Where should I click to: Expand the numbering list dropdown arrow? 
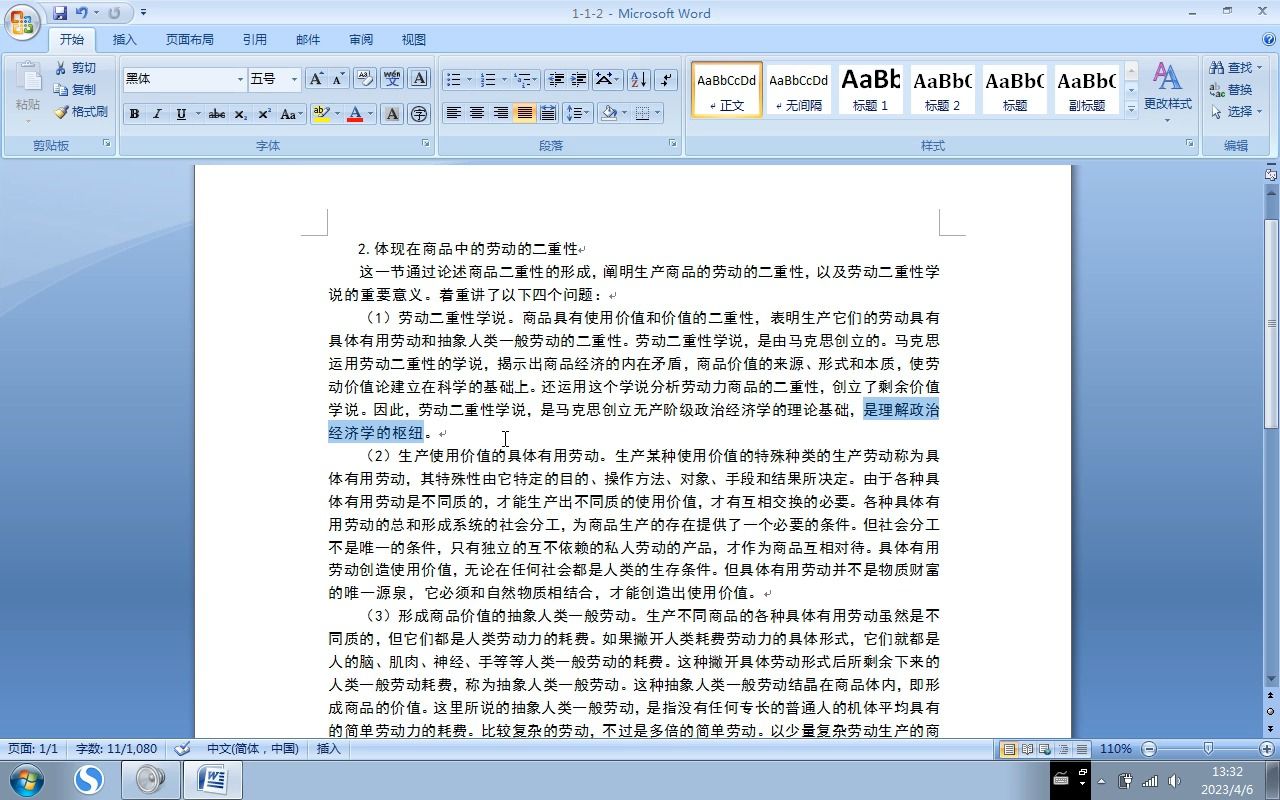(x=505, y=79)
